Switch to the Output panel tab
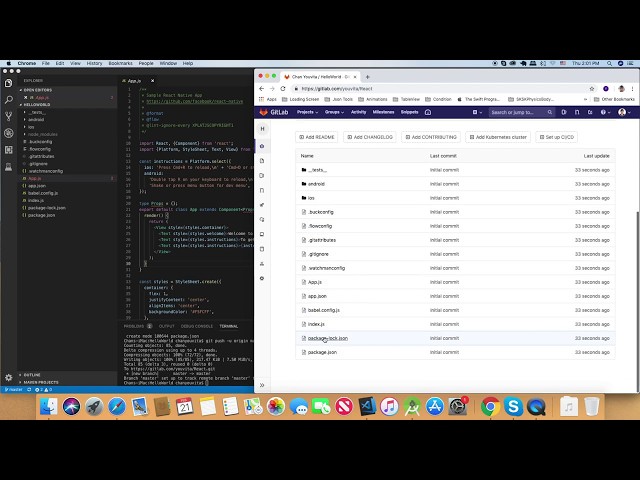 167,326
